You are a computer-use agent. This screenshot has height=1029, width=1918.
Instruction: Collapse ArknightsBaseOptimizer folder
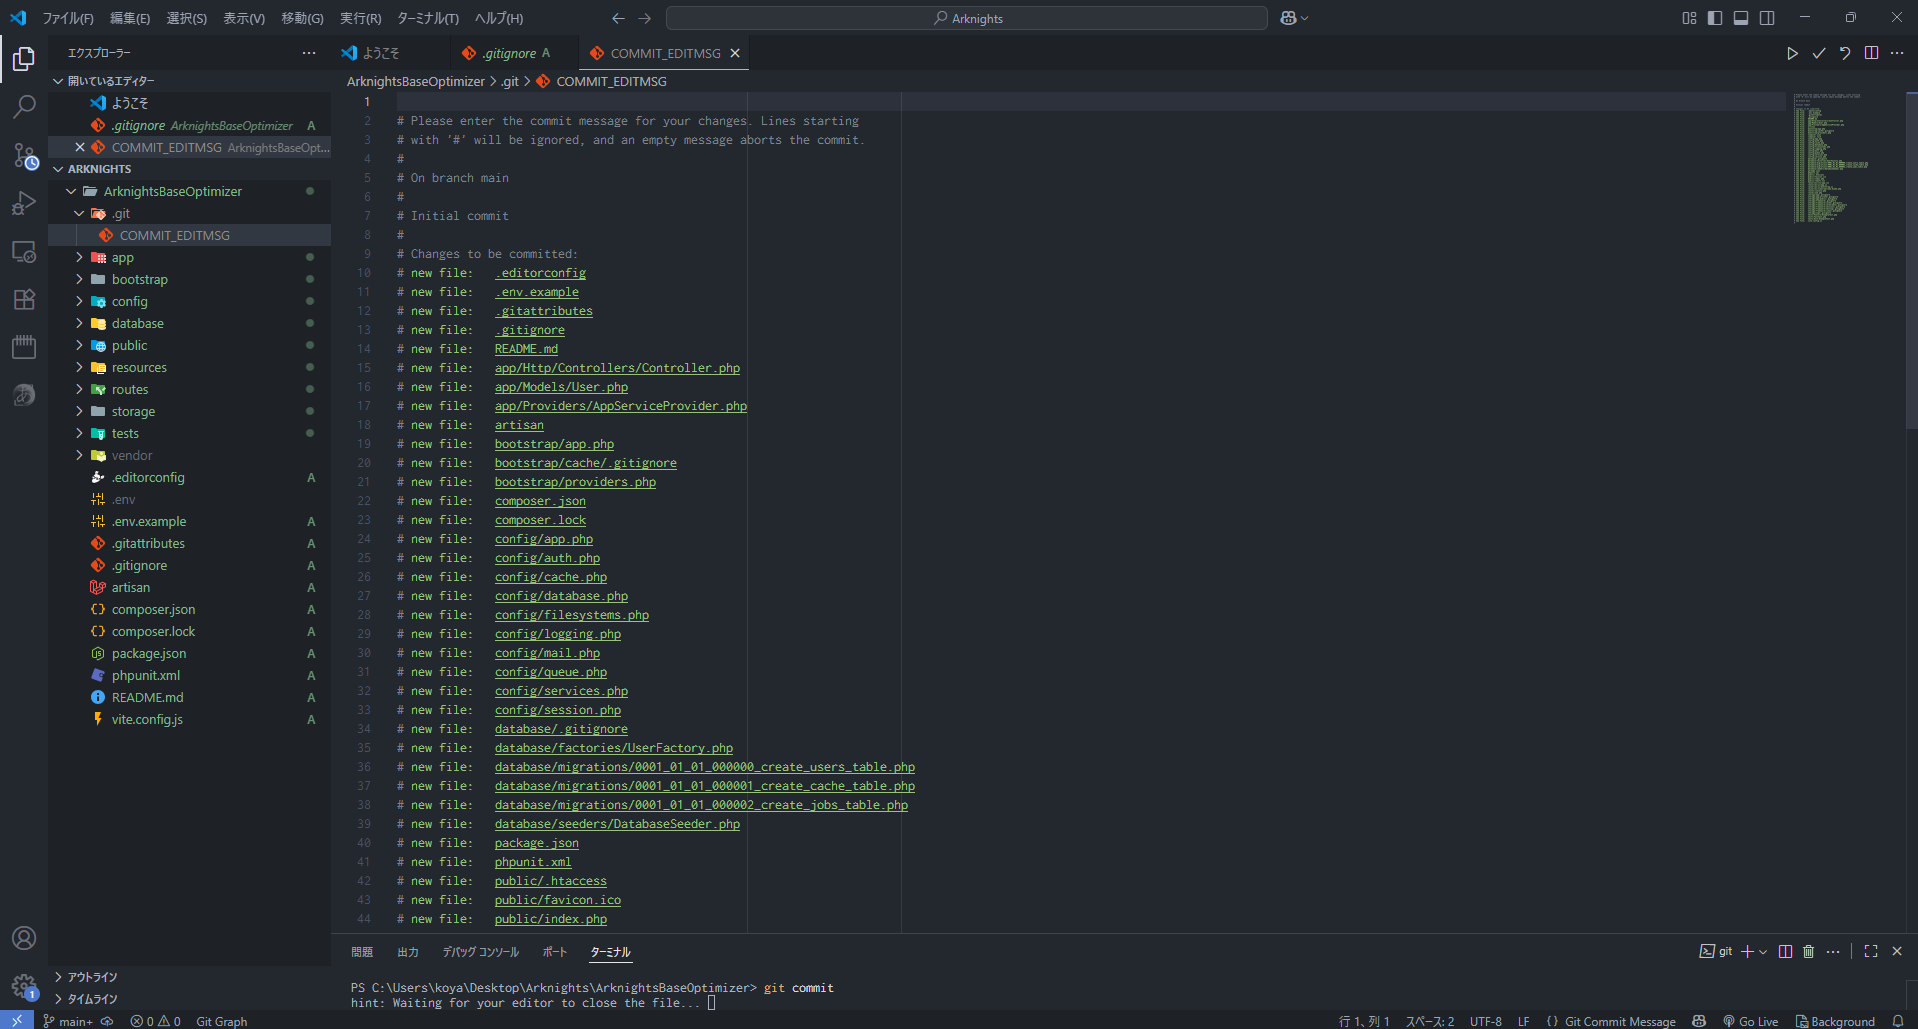tap(71, 191)
